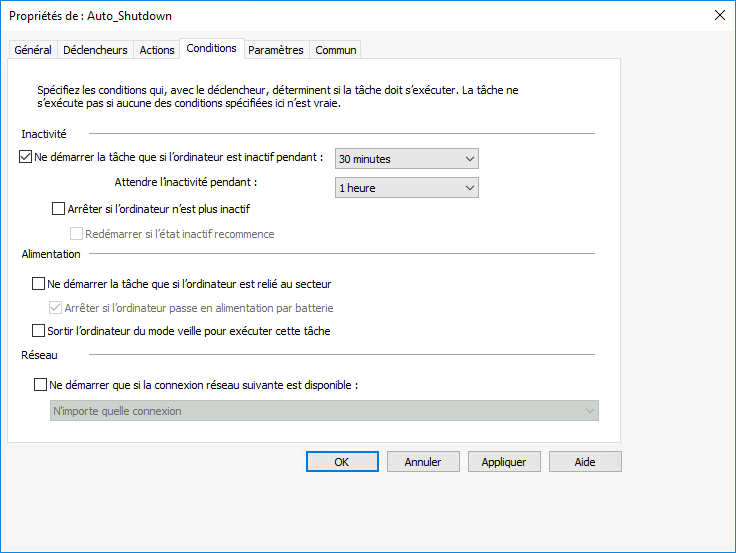Select the Conditions tab
Viewport: 736px width, 553px height.
click(212, 48)
